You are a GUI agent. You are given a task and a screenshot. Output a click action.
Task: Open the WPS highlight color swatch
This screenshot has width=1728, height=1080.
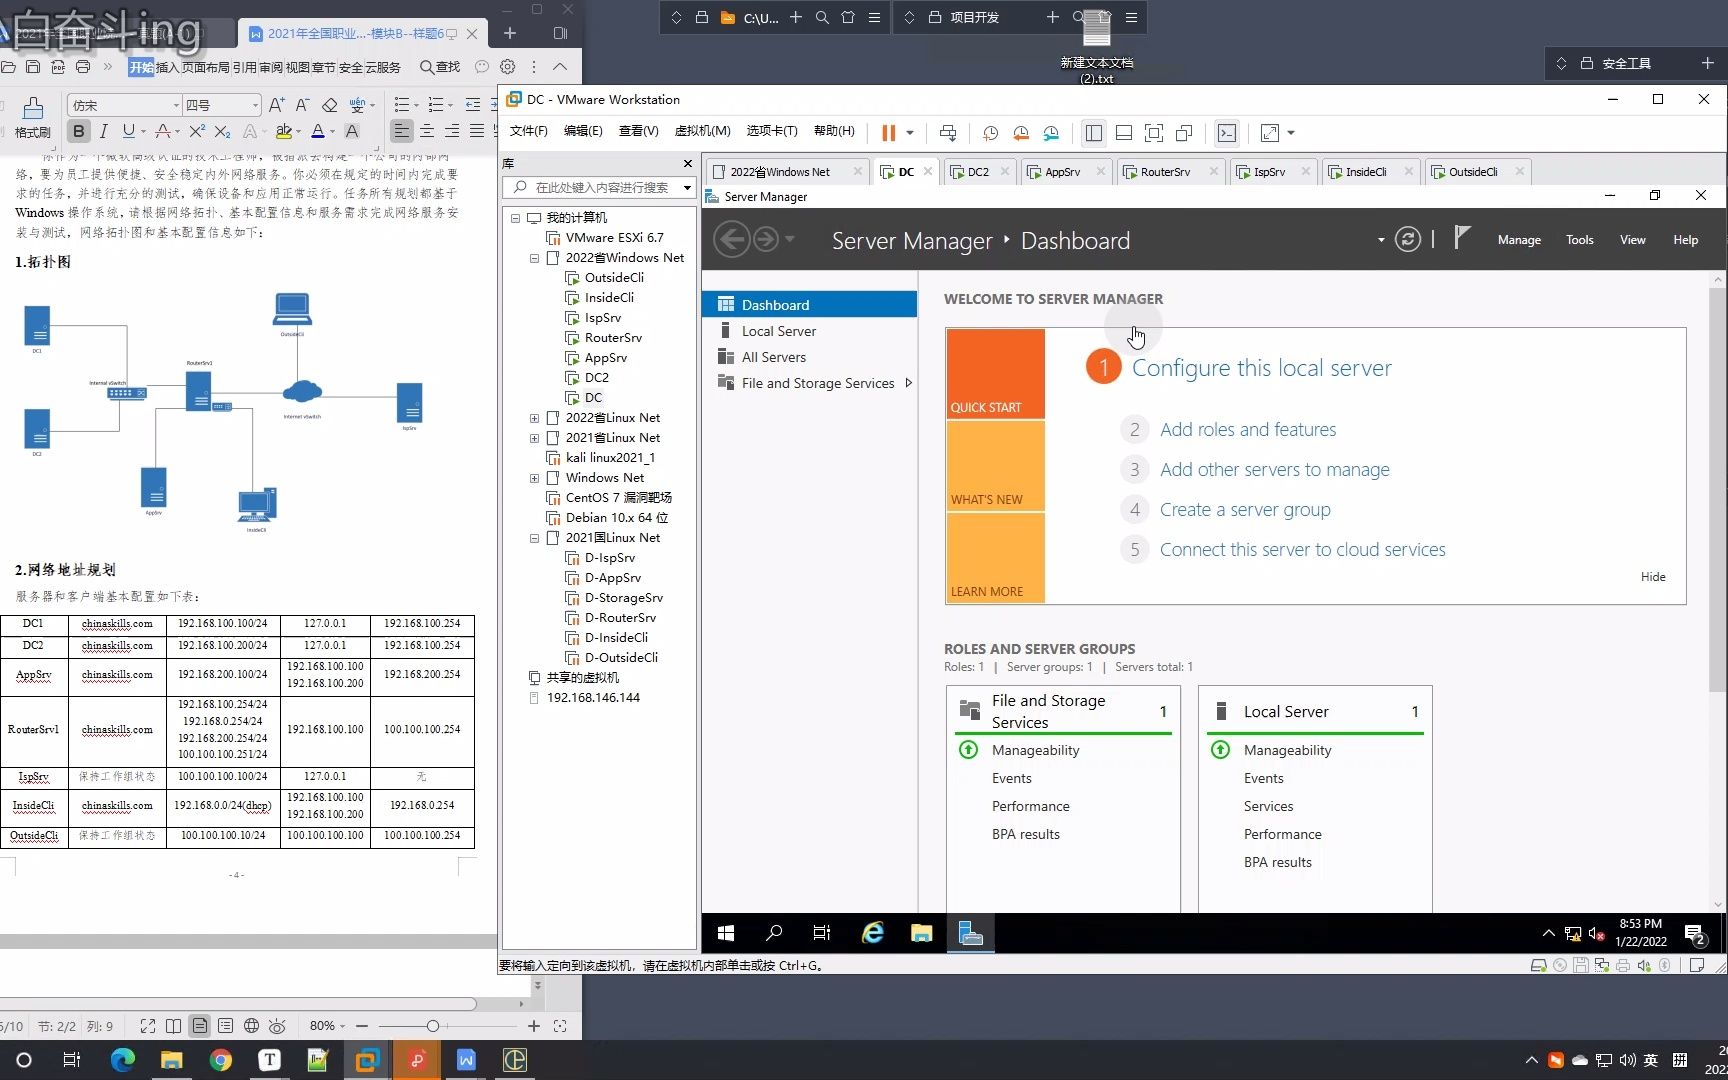[x=284, y=131]
